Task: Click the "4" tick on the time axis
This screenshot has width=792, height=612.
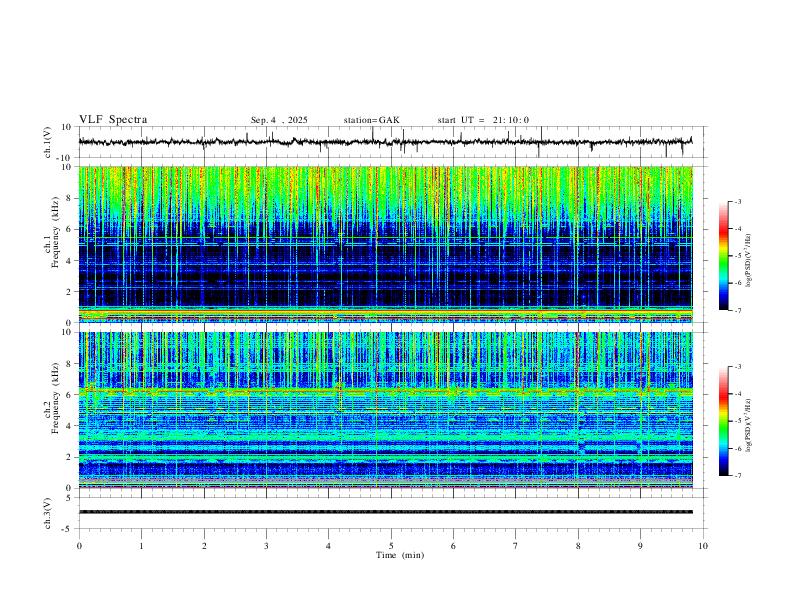Action: pyautogui.click(x=328, y=546)
